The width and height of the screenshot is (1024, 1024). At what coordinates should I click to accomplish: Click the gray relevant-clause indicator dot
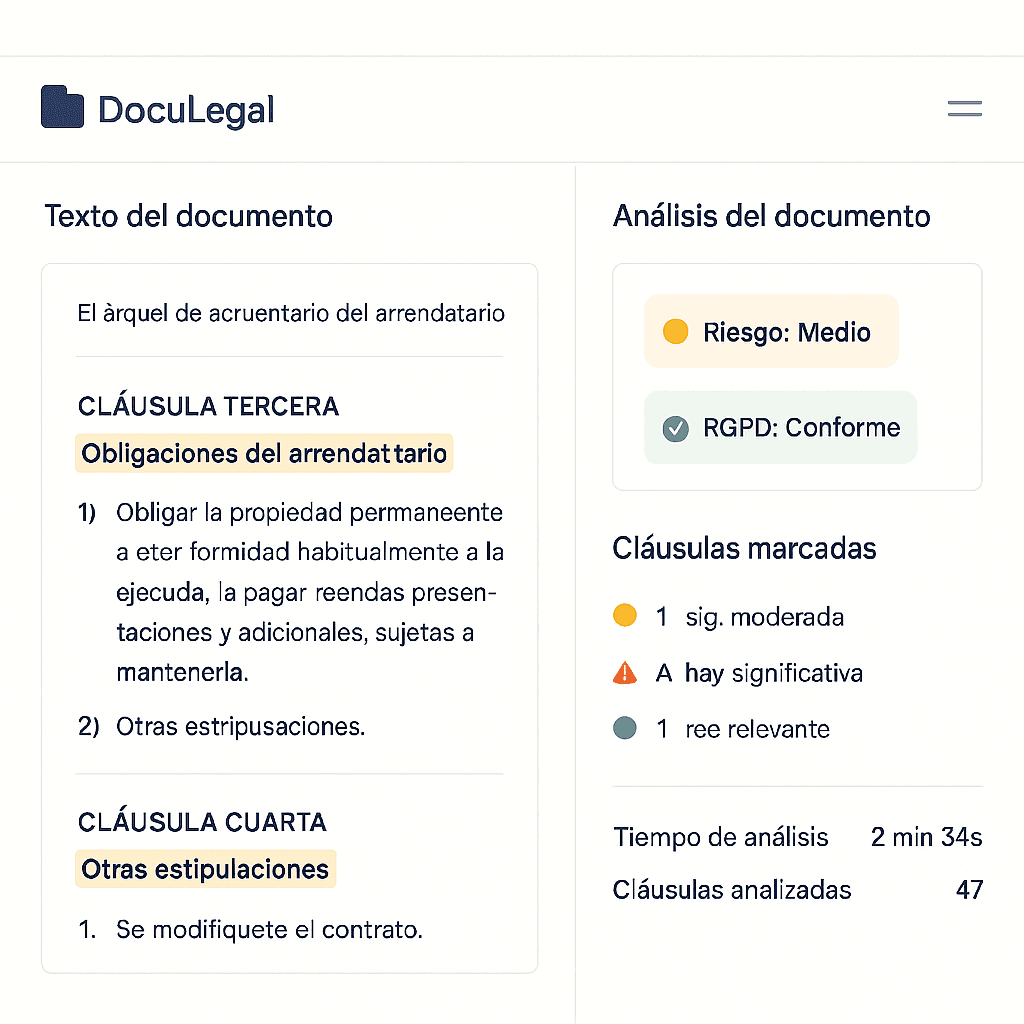coord(625,728)
